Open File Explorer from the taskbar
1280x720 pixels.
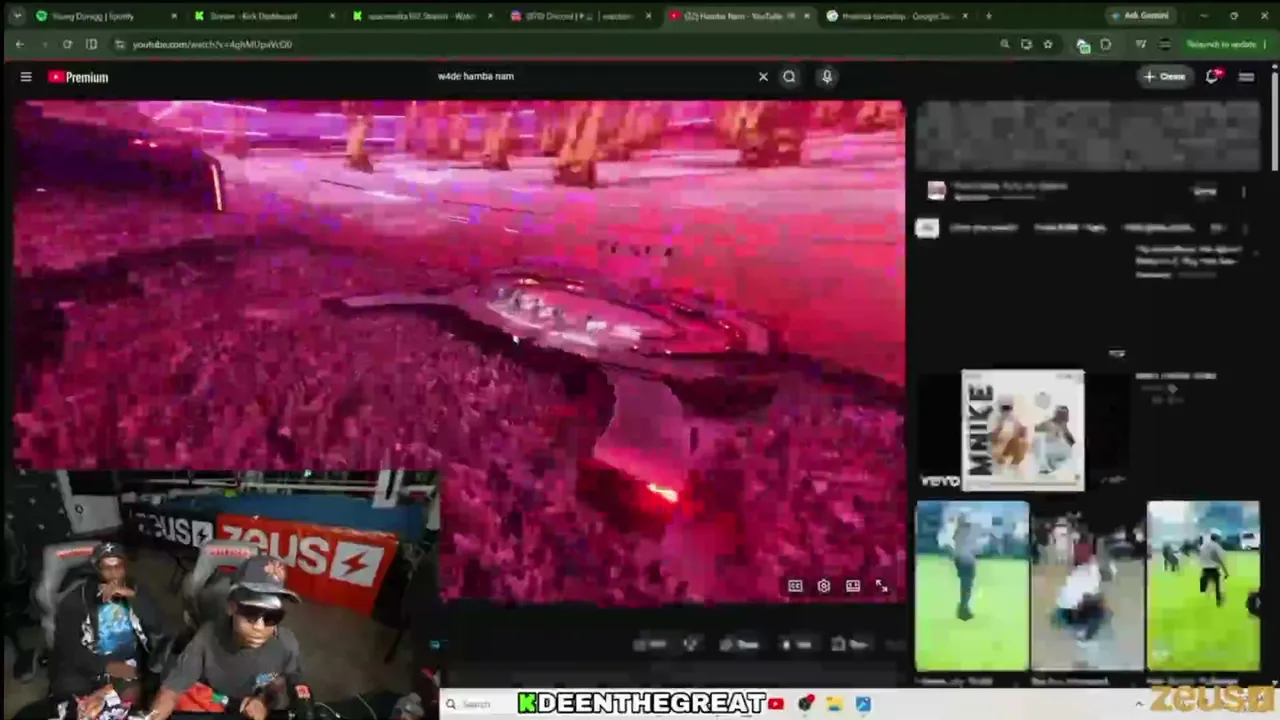(834, 704)
